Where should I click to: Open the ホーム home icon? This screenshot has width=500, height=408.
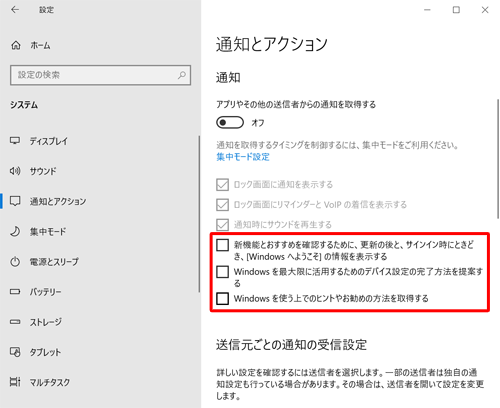[16, 45]
